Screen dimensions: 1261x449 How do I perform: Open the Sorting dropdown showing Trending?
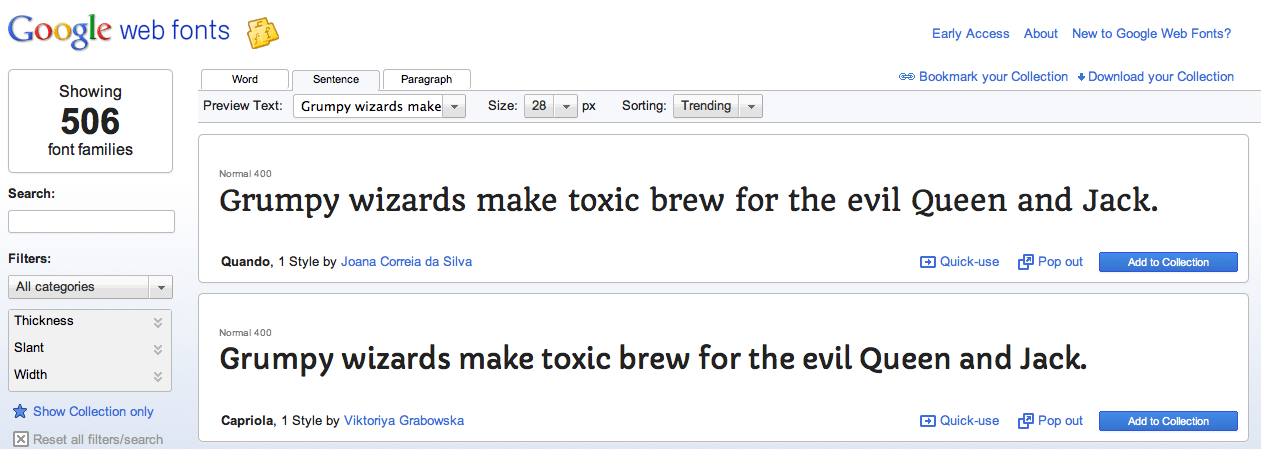tap(718, 106)
